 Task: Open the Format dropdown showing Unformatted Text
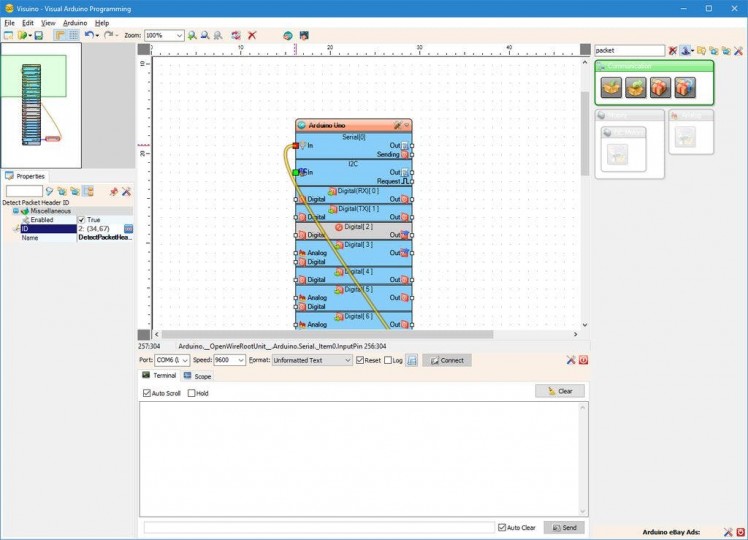[x=349, y=360]
